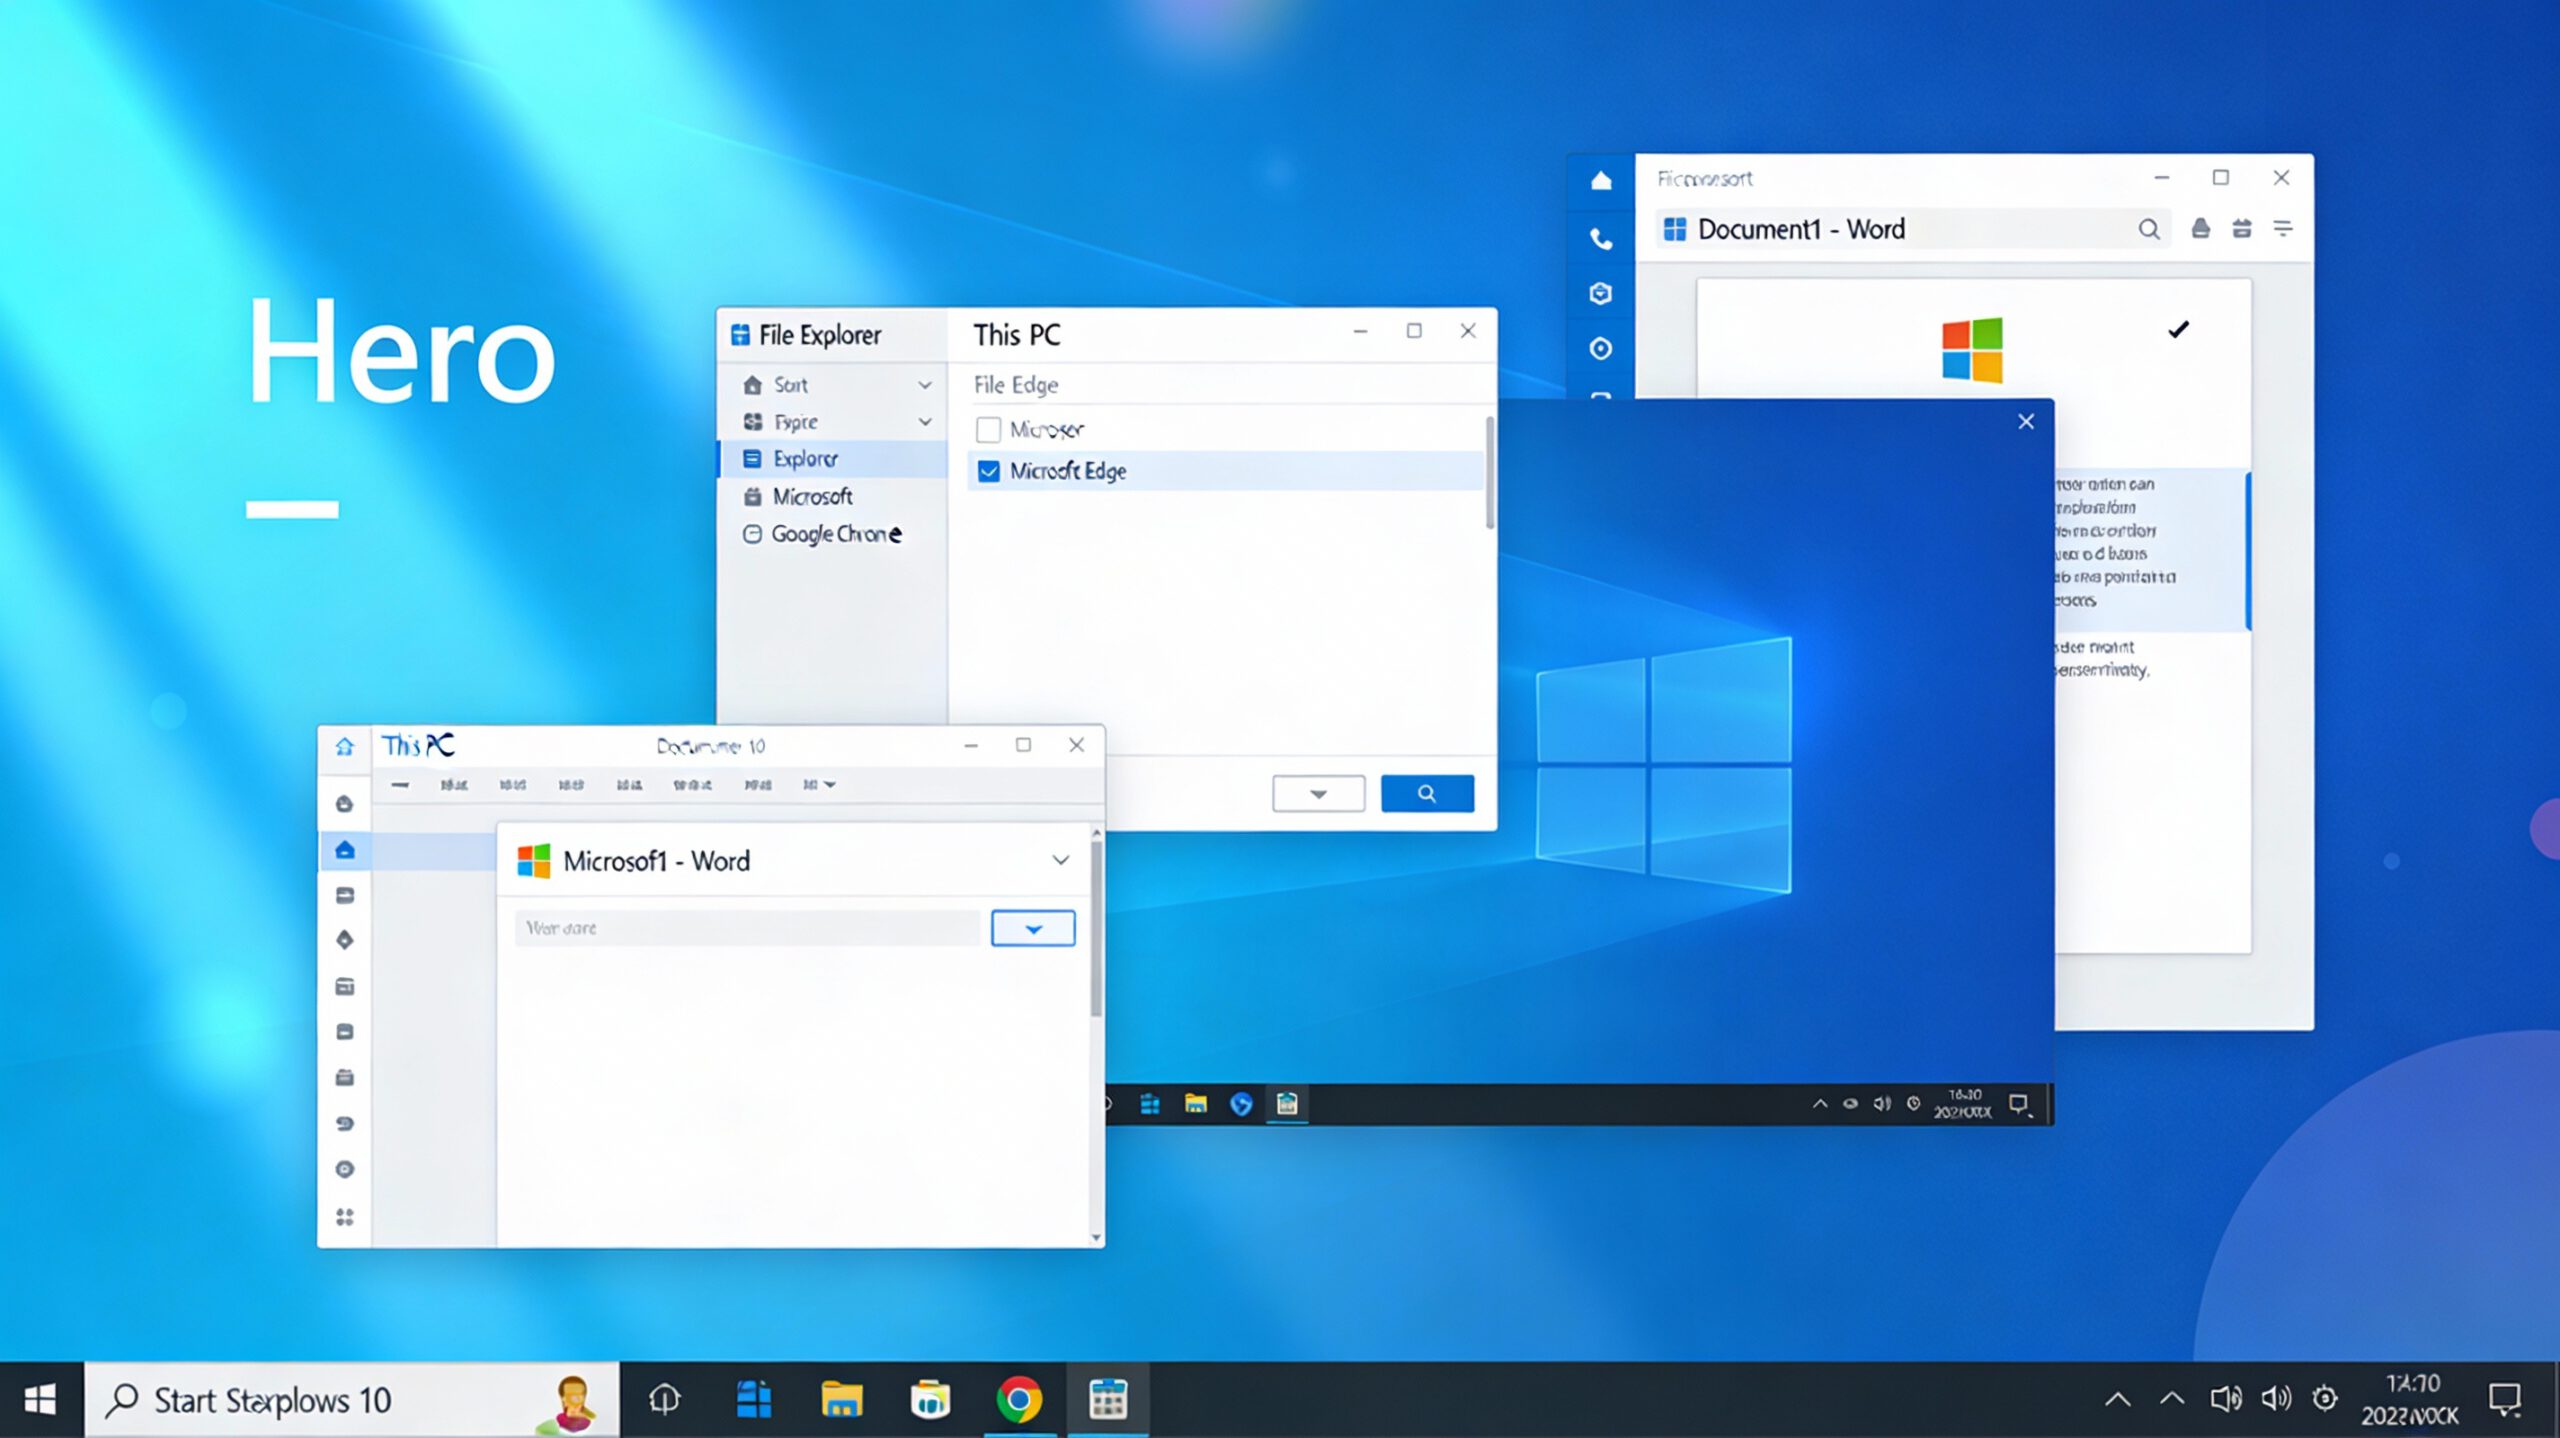Uncheck the Microsoft Edge checkbox

point(988,471)
